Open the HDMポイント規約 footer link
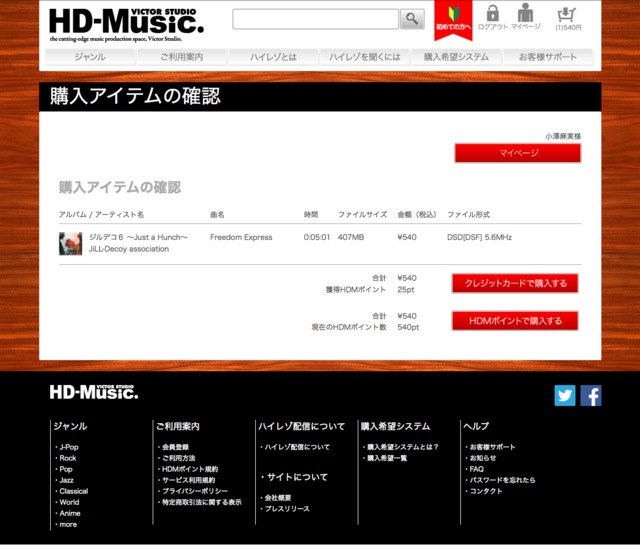This screenshot has width=640, height=545. pyautogui.click(x=190, y=469)
